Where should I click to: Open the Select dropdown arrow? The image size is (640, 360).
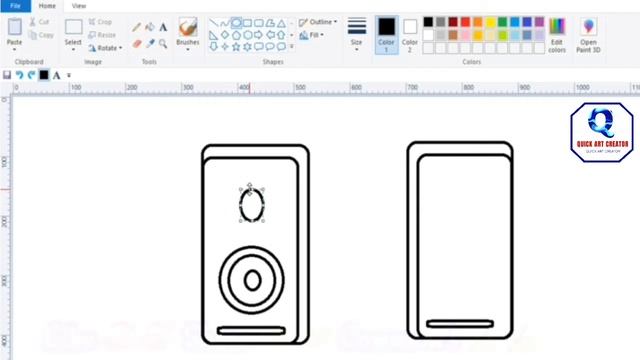point(73,50)
